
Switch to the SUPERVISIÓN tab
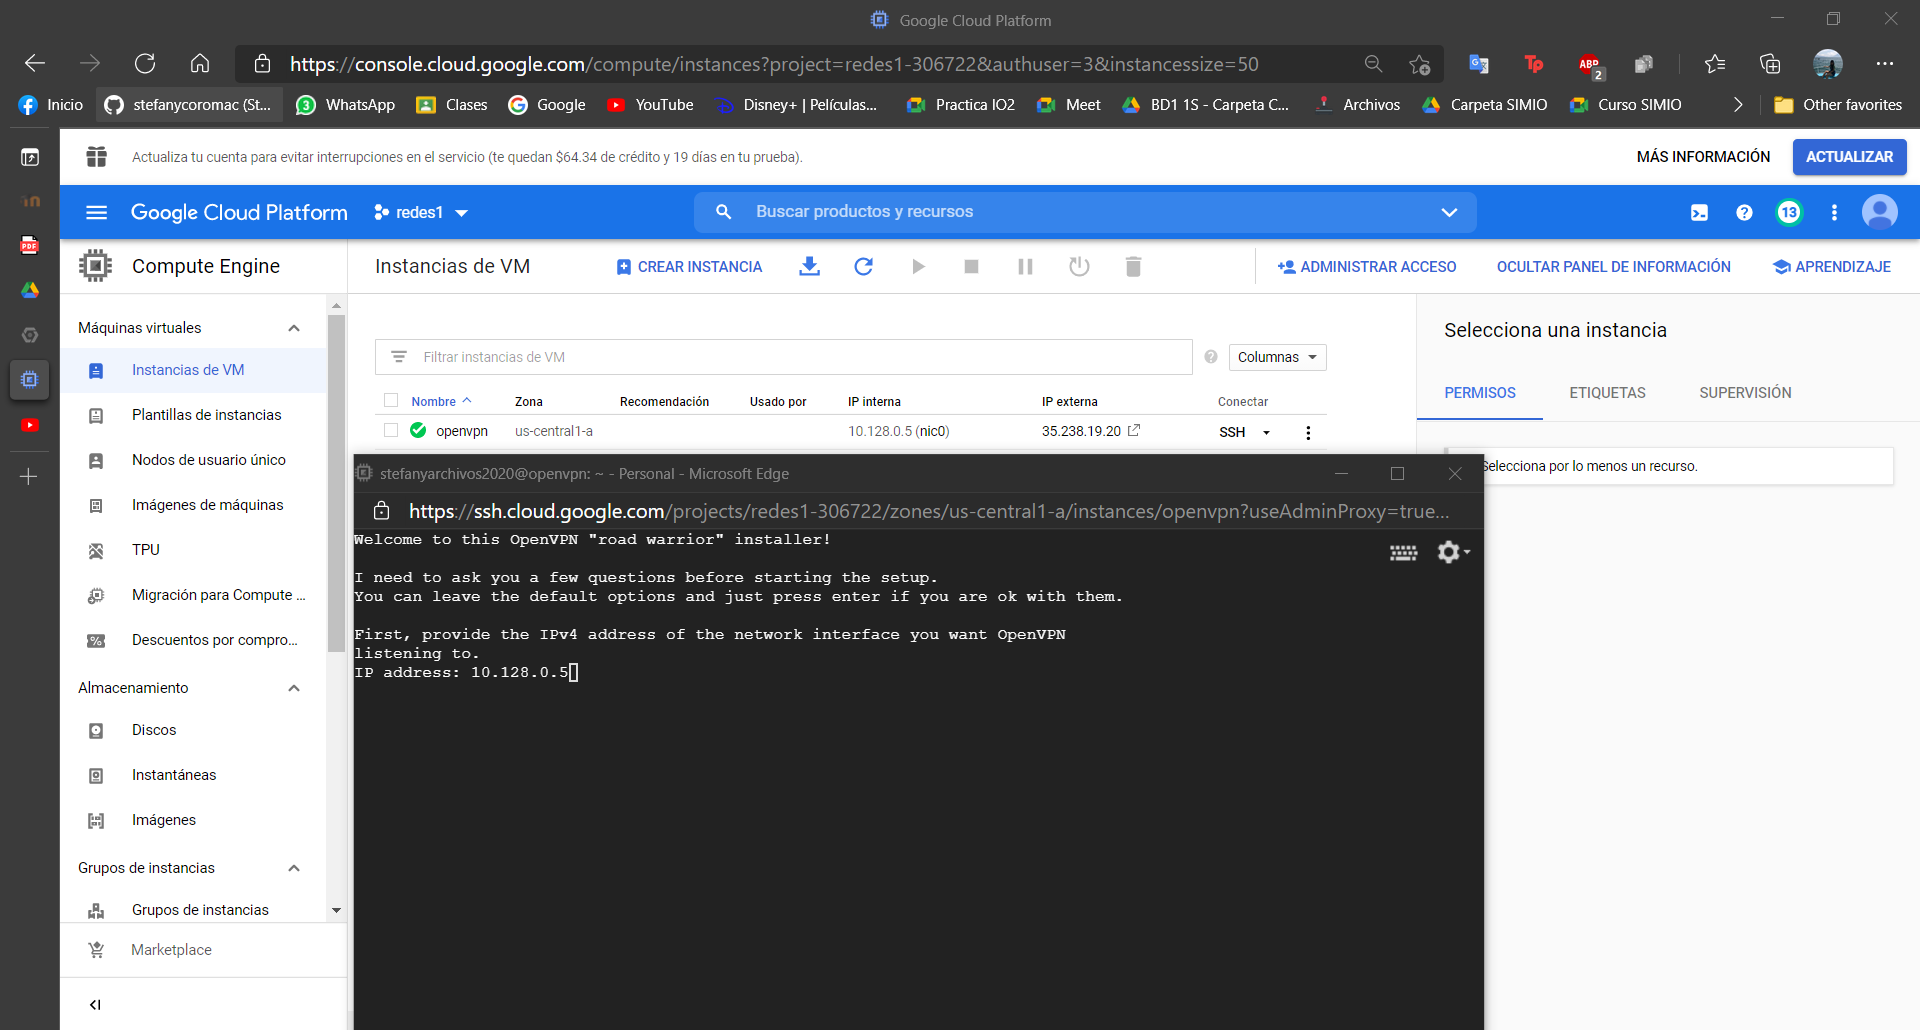coord(1745,393)
